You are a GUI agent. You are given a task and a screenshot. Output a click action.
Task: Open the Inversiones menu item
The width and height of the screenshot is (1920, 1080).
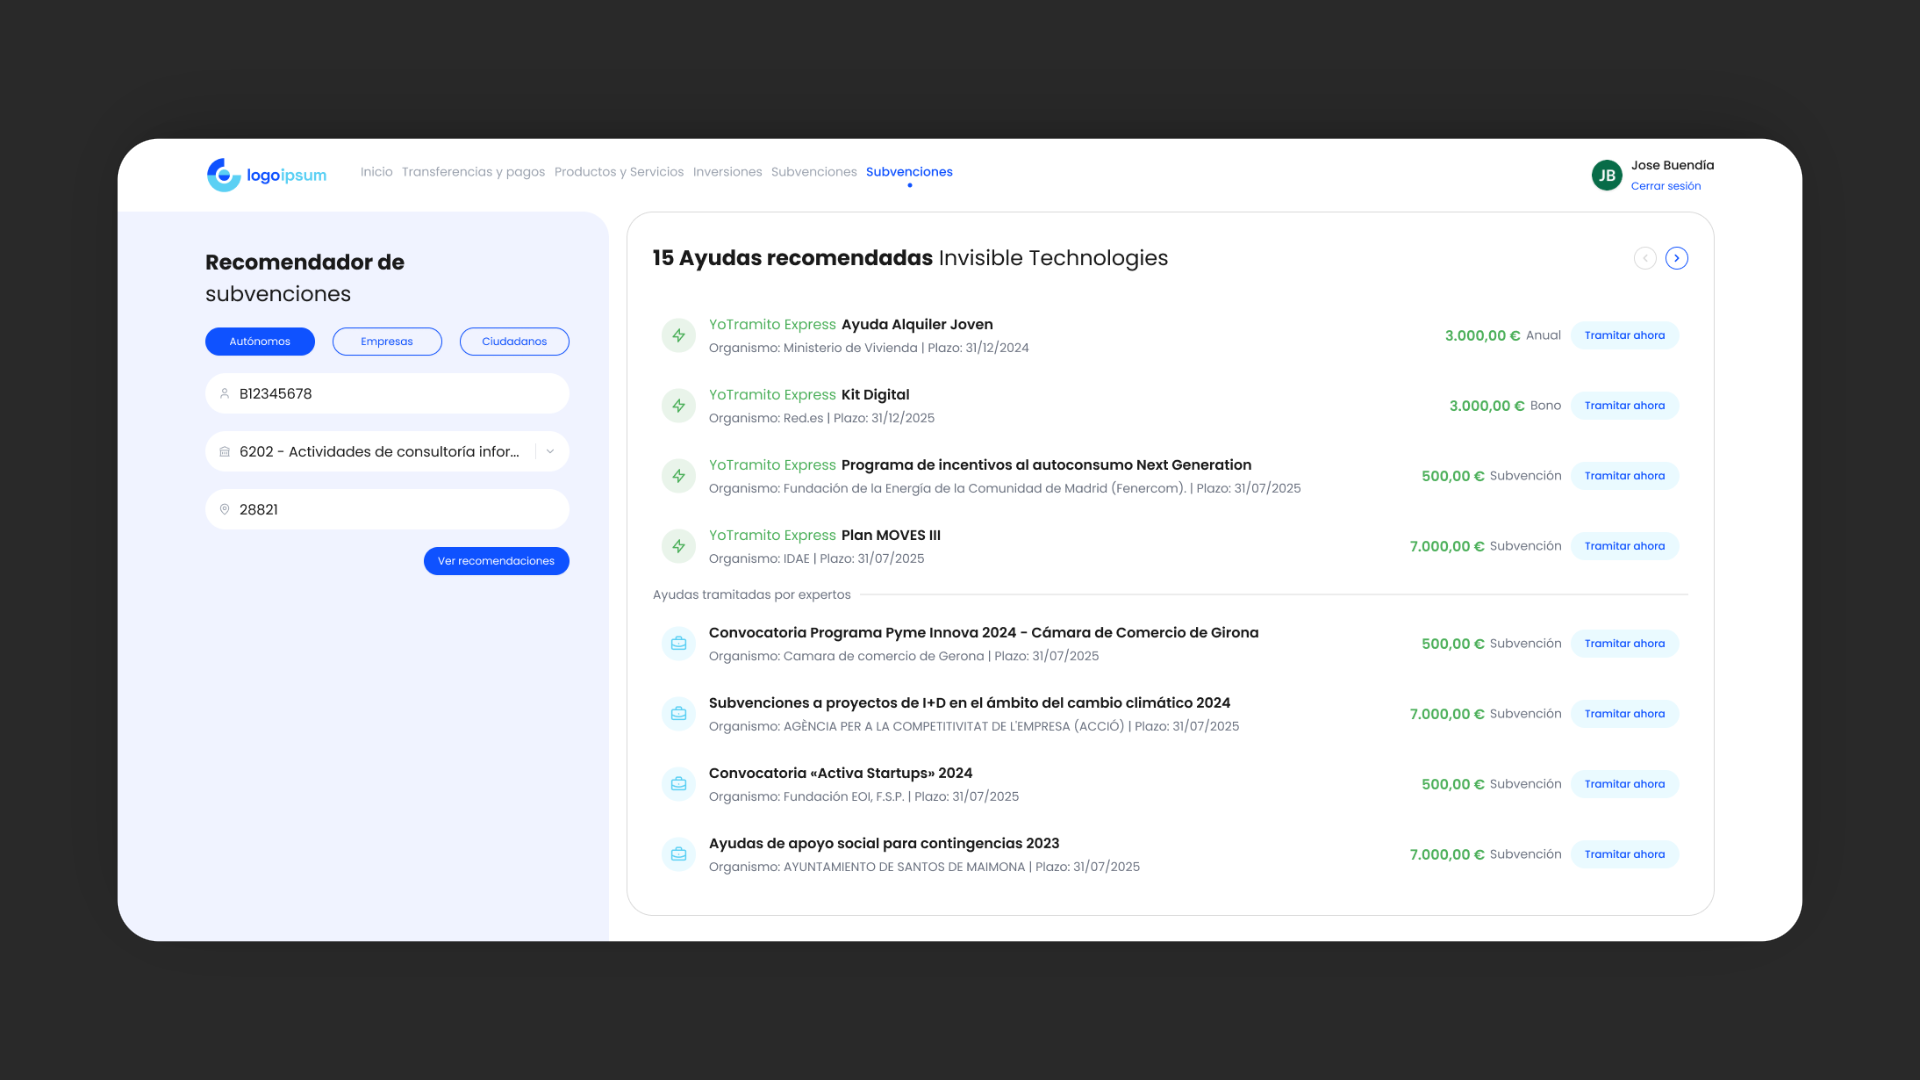coord(727,172)
